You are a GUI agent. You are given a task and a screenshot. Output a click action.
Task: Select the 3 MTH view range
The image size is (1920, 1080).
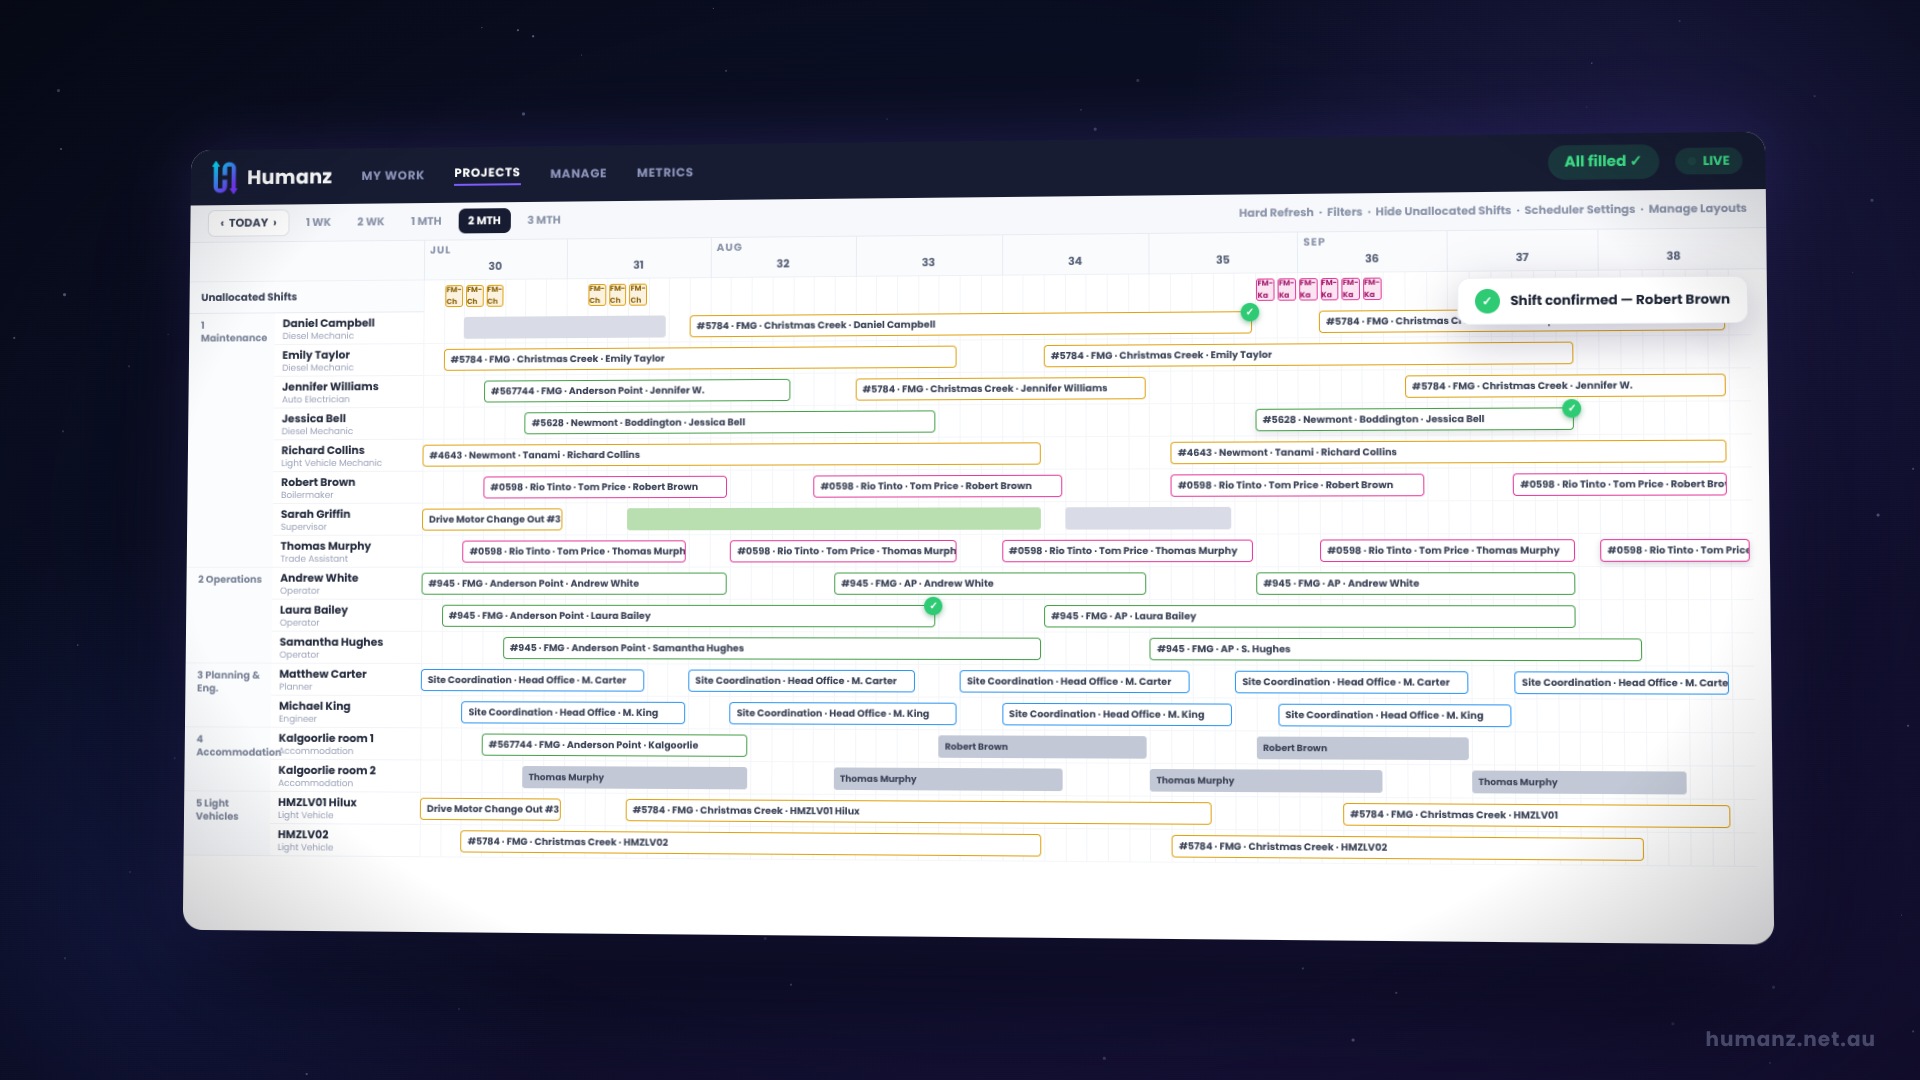click(544, 220)
